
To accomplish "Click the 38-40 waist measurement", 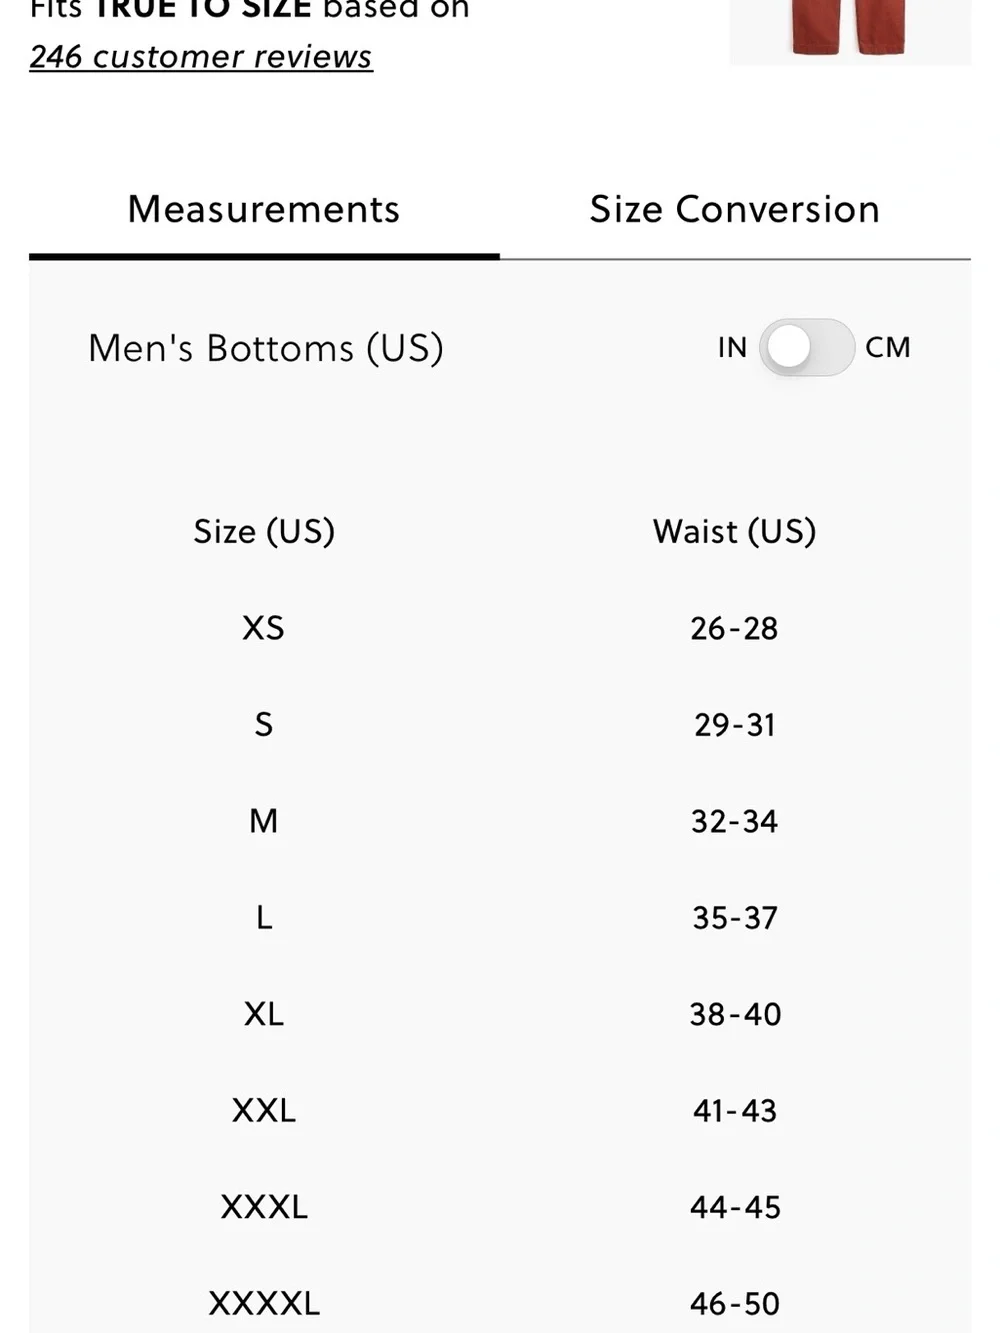I will [735, 1014].
